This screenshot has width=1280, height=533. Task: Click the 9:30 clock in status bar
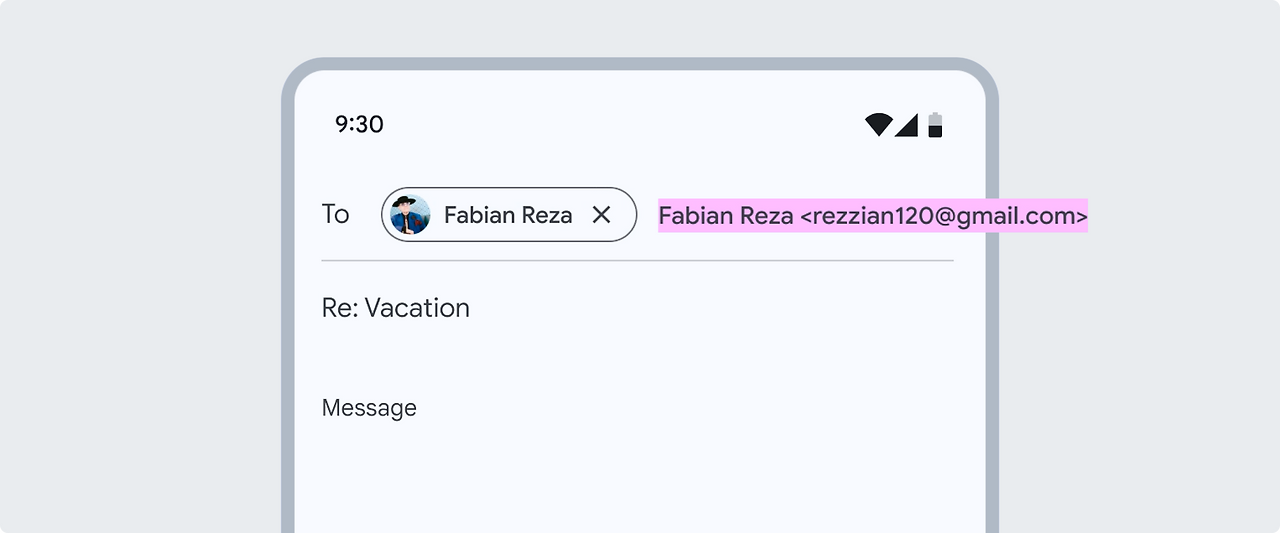(359, 124)
